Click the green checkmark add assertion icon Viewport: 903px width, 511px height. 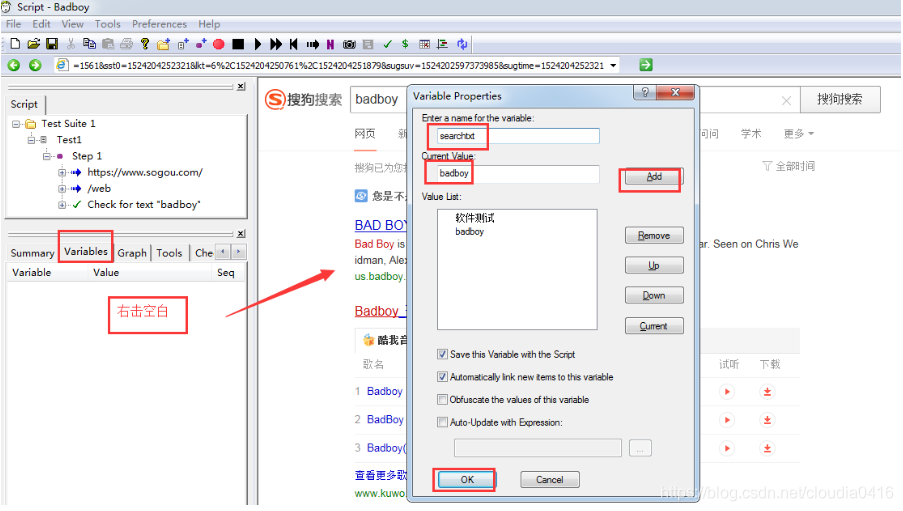pyautogui.click(x=388, y=44)
